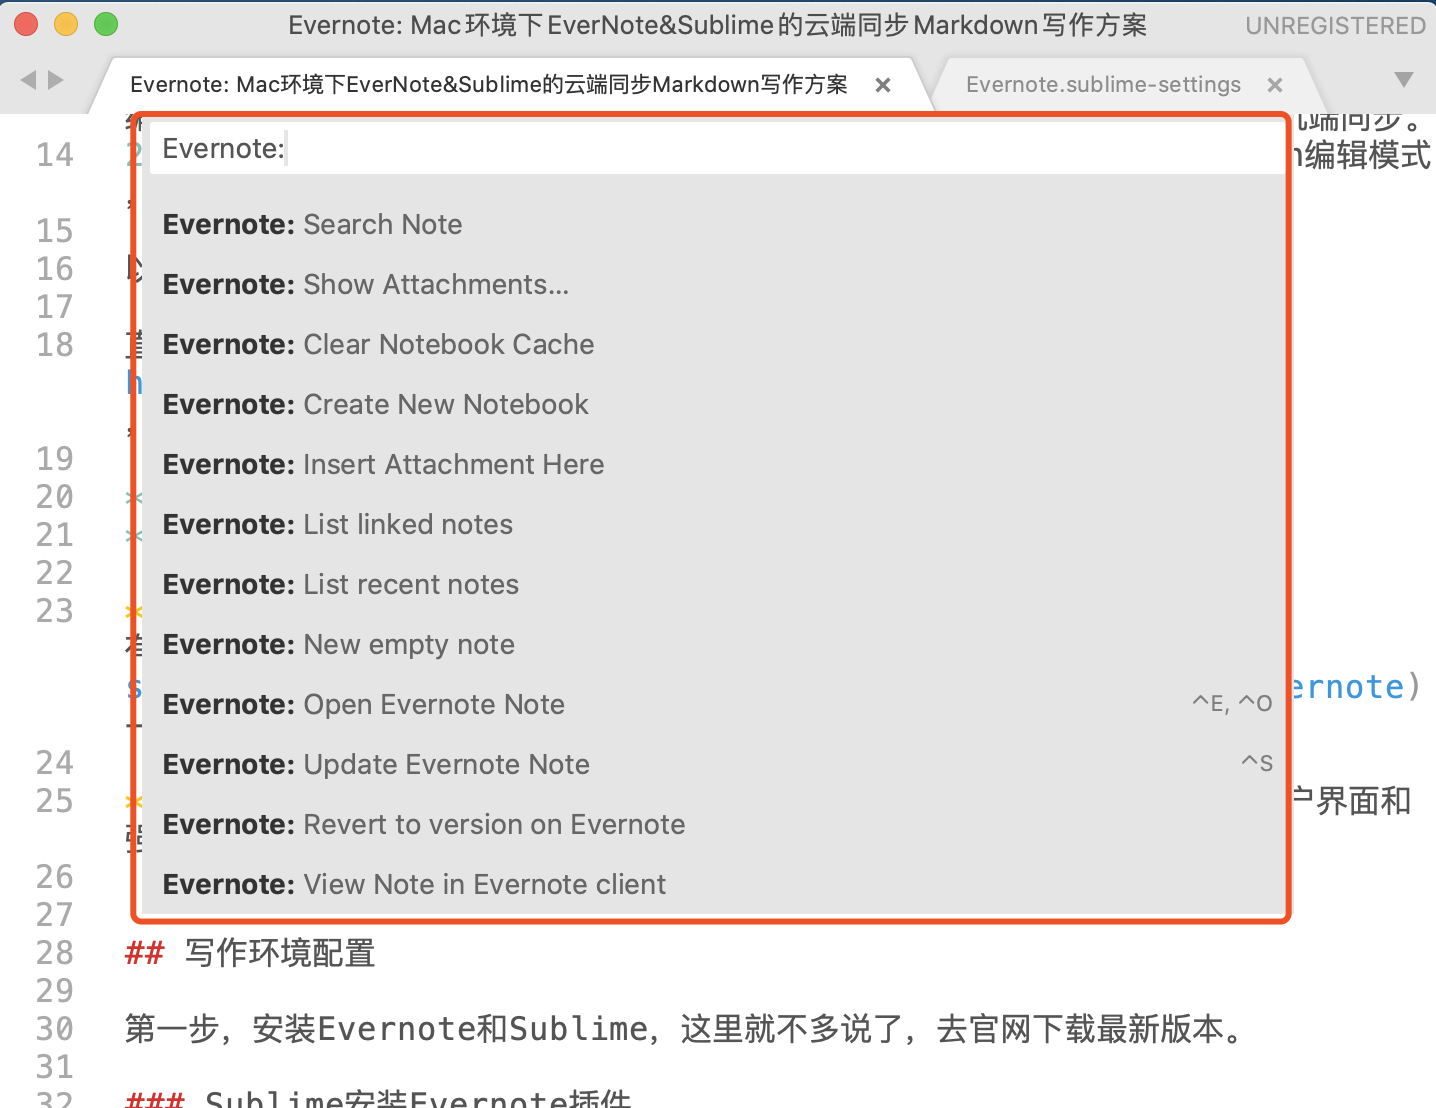
Task: Click the red close window button
Action: coord(26,24)
